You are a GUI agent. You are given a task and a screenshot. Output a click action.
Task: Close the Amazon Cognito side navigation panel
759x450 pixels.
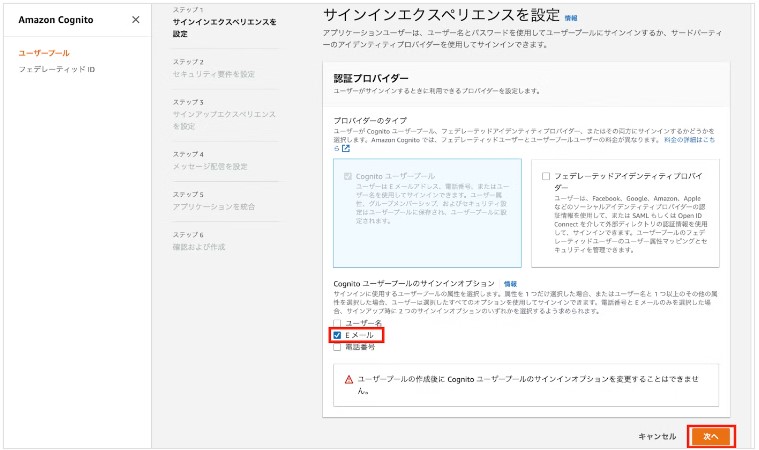coord(136,20)
